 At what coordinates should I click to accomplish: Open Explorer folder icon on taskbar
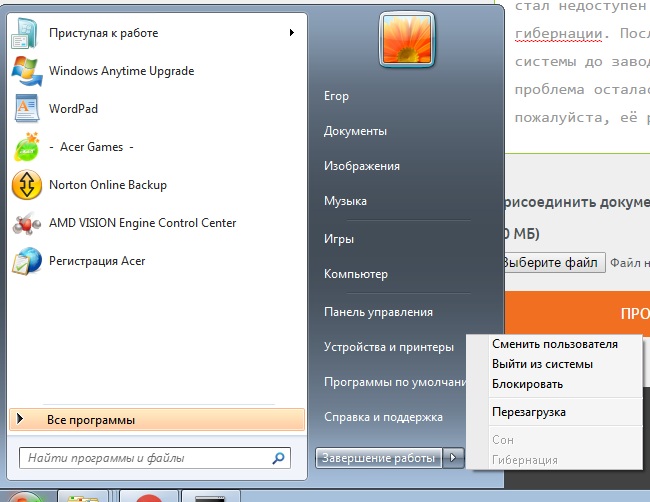click(x=83, y=497)
